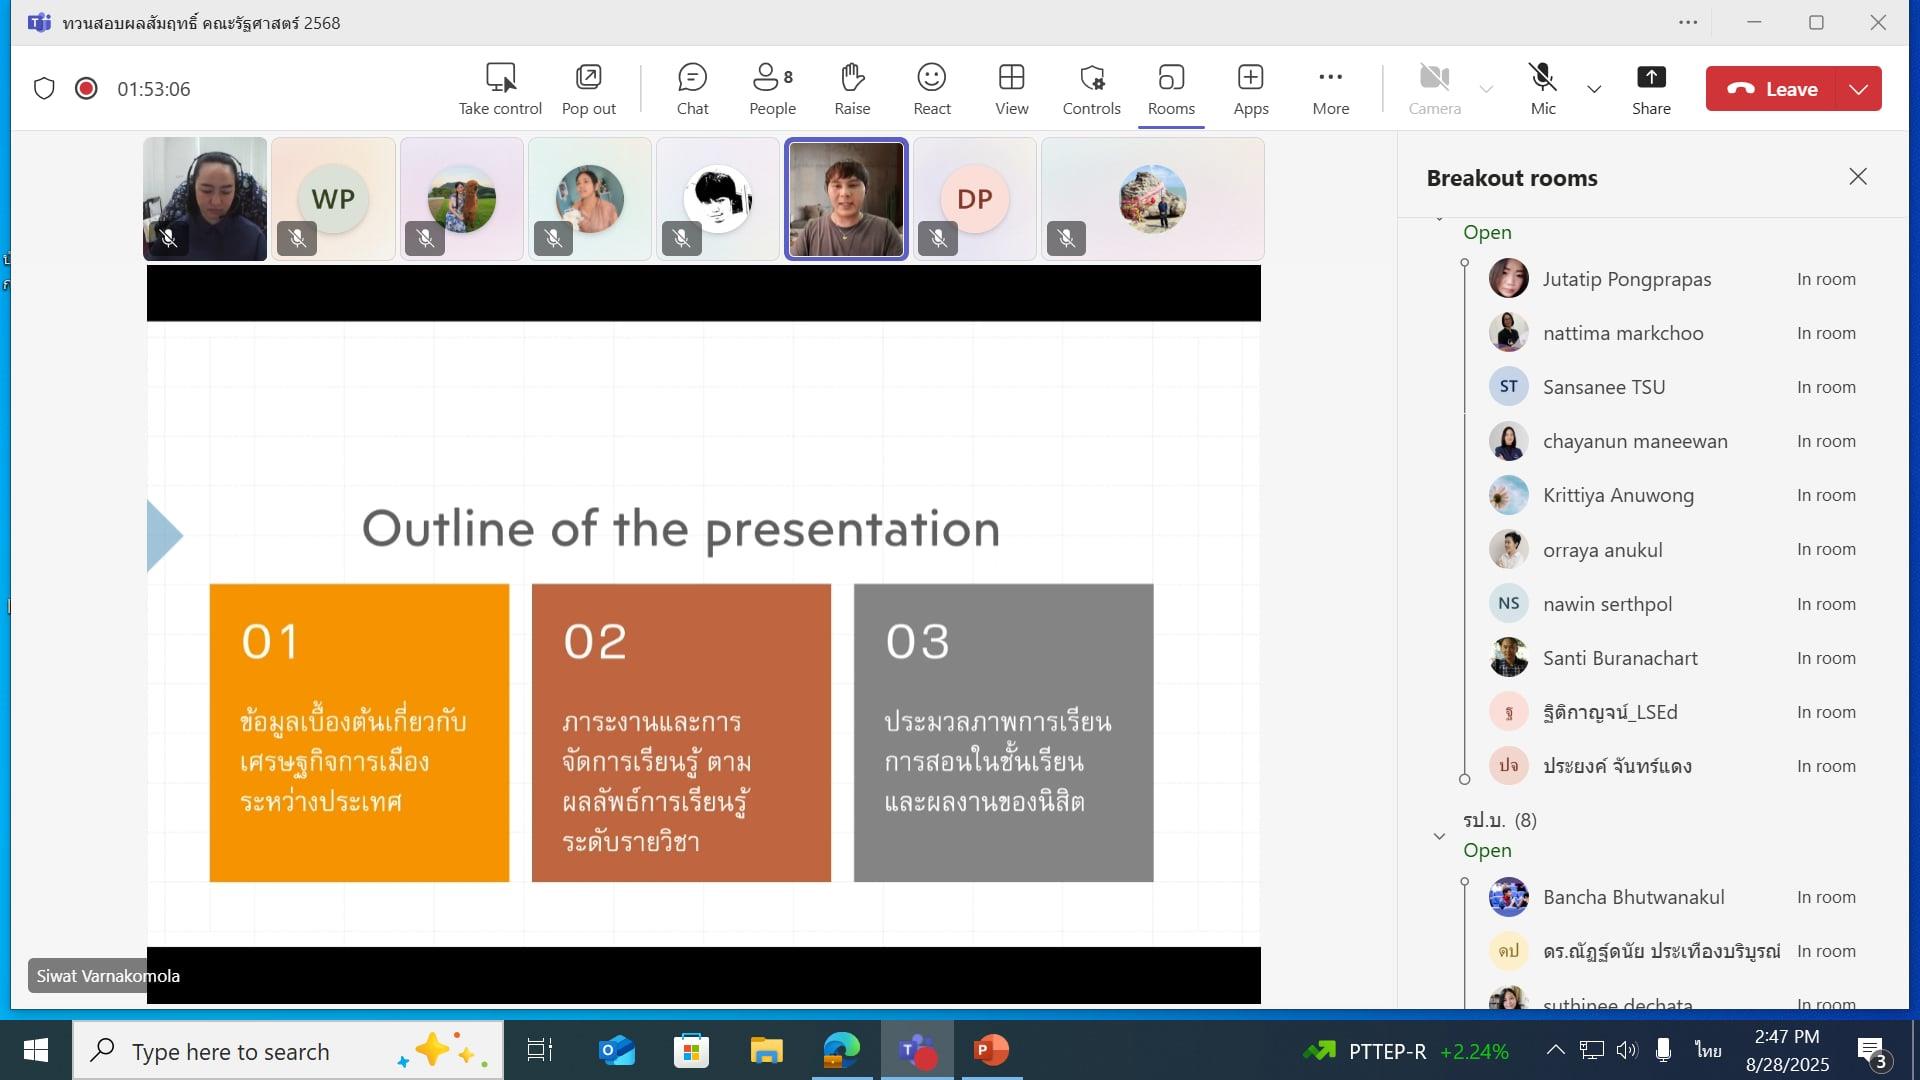The width and height of the screenshot is (1920, 1080).
Task: Open the People participants list
Action: click(772, 88)
